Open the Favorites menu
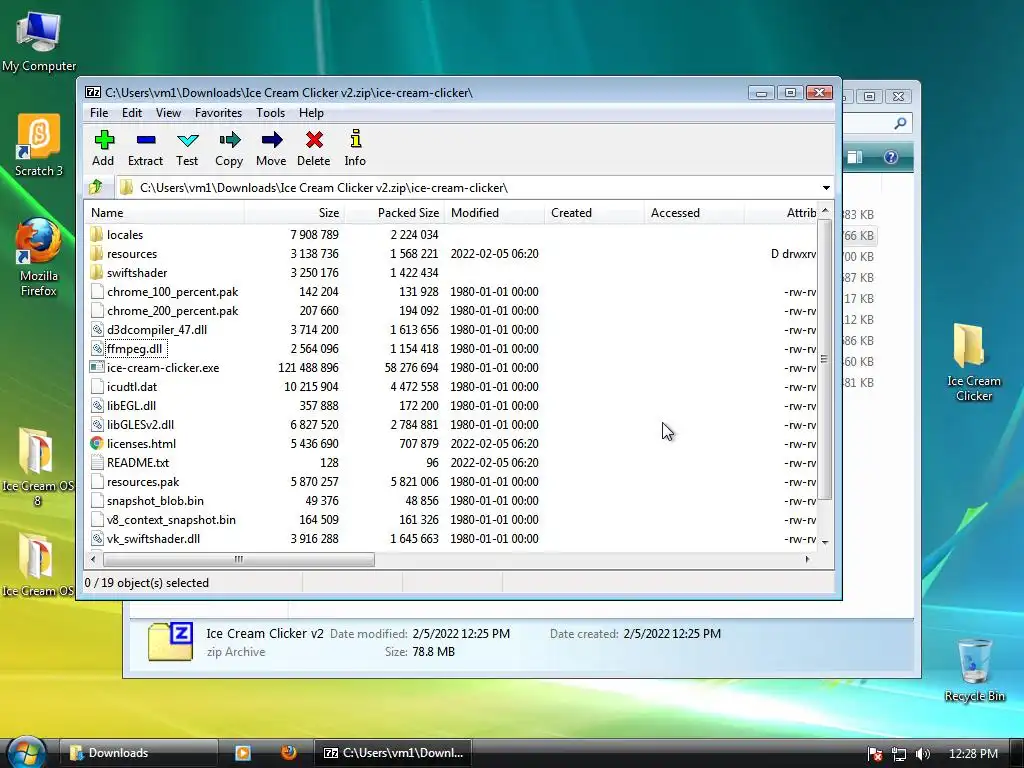Screen dimensions: 1024x768 click(x=218, y=113)
